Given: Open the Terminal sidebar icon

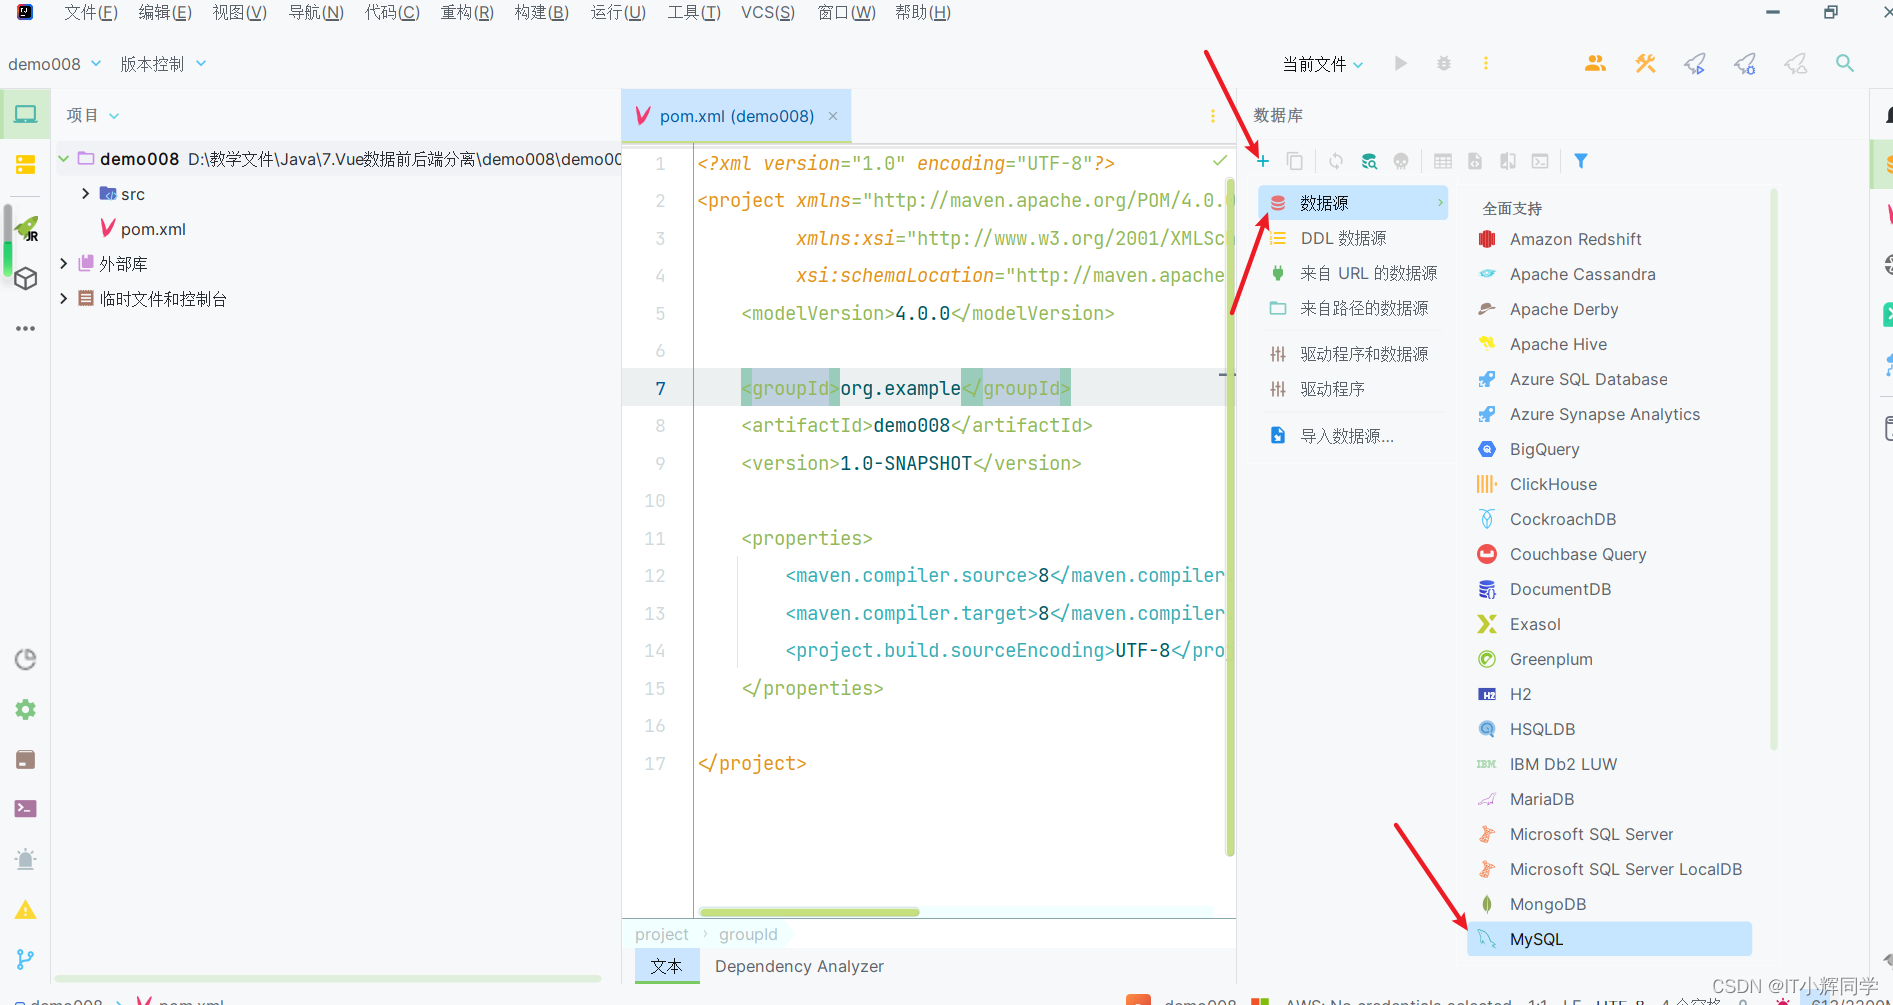Looking at the screenshot, I should [x=26, y=808].
